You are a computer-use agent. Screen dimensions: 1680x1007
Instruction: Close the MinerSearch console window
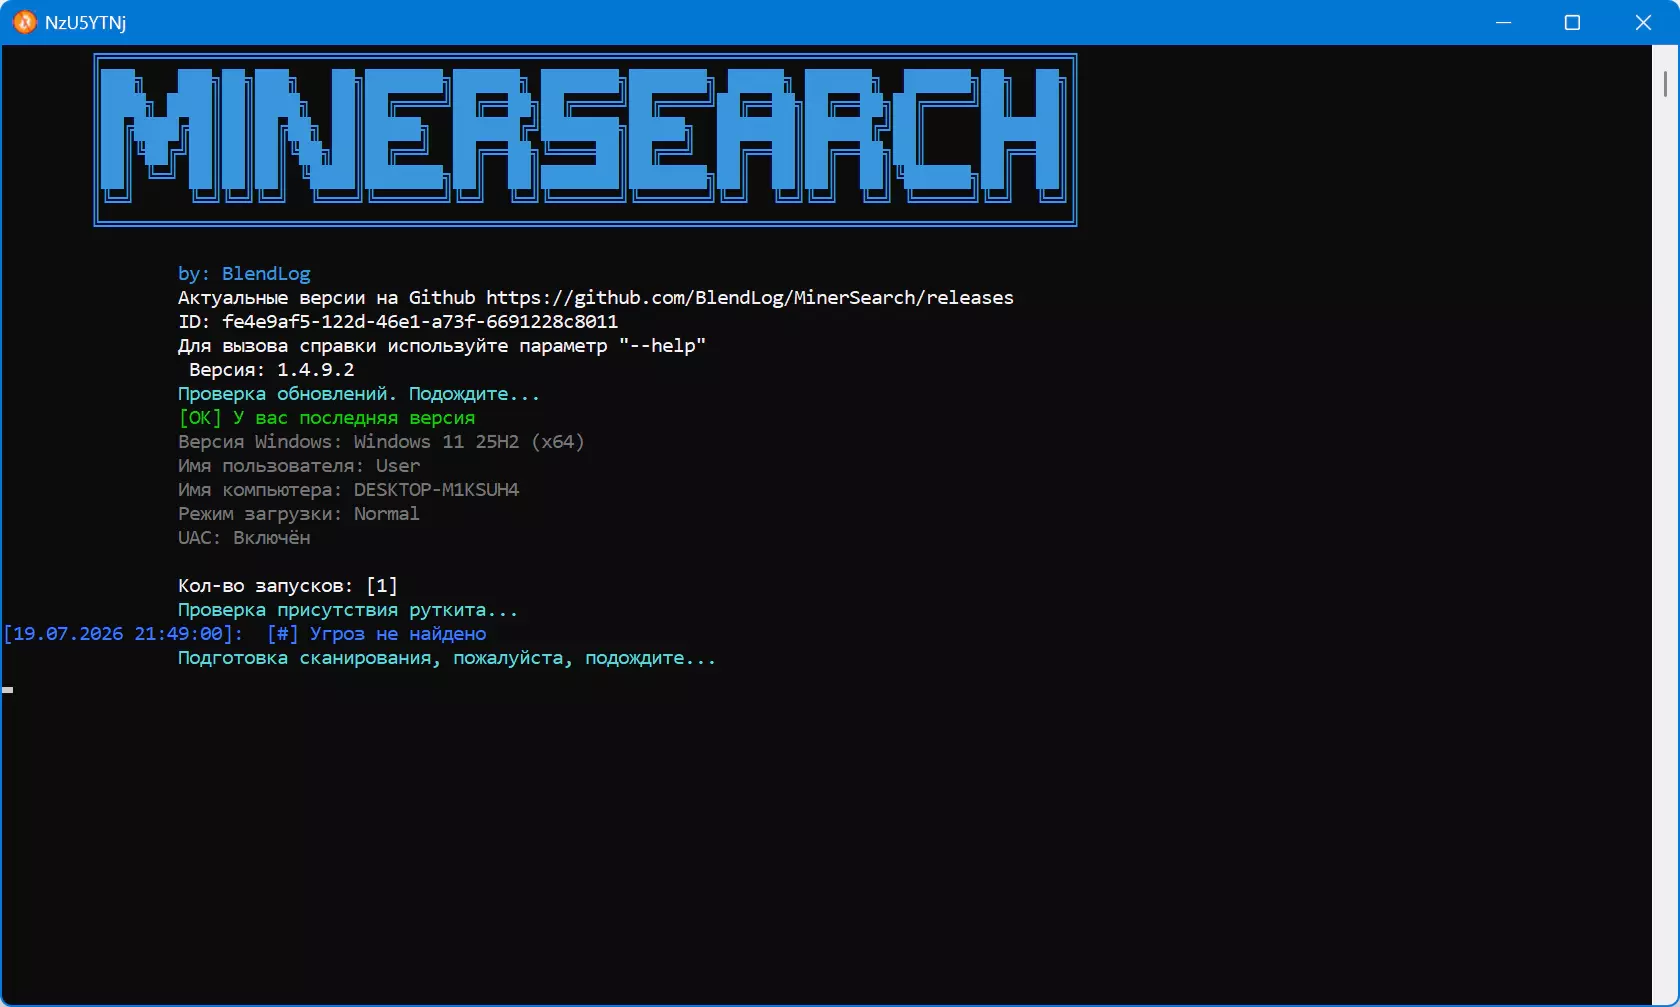pyautogui.click(x=1643, y=22)
